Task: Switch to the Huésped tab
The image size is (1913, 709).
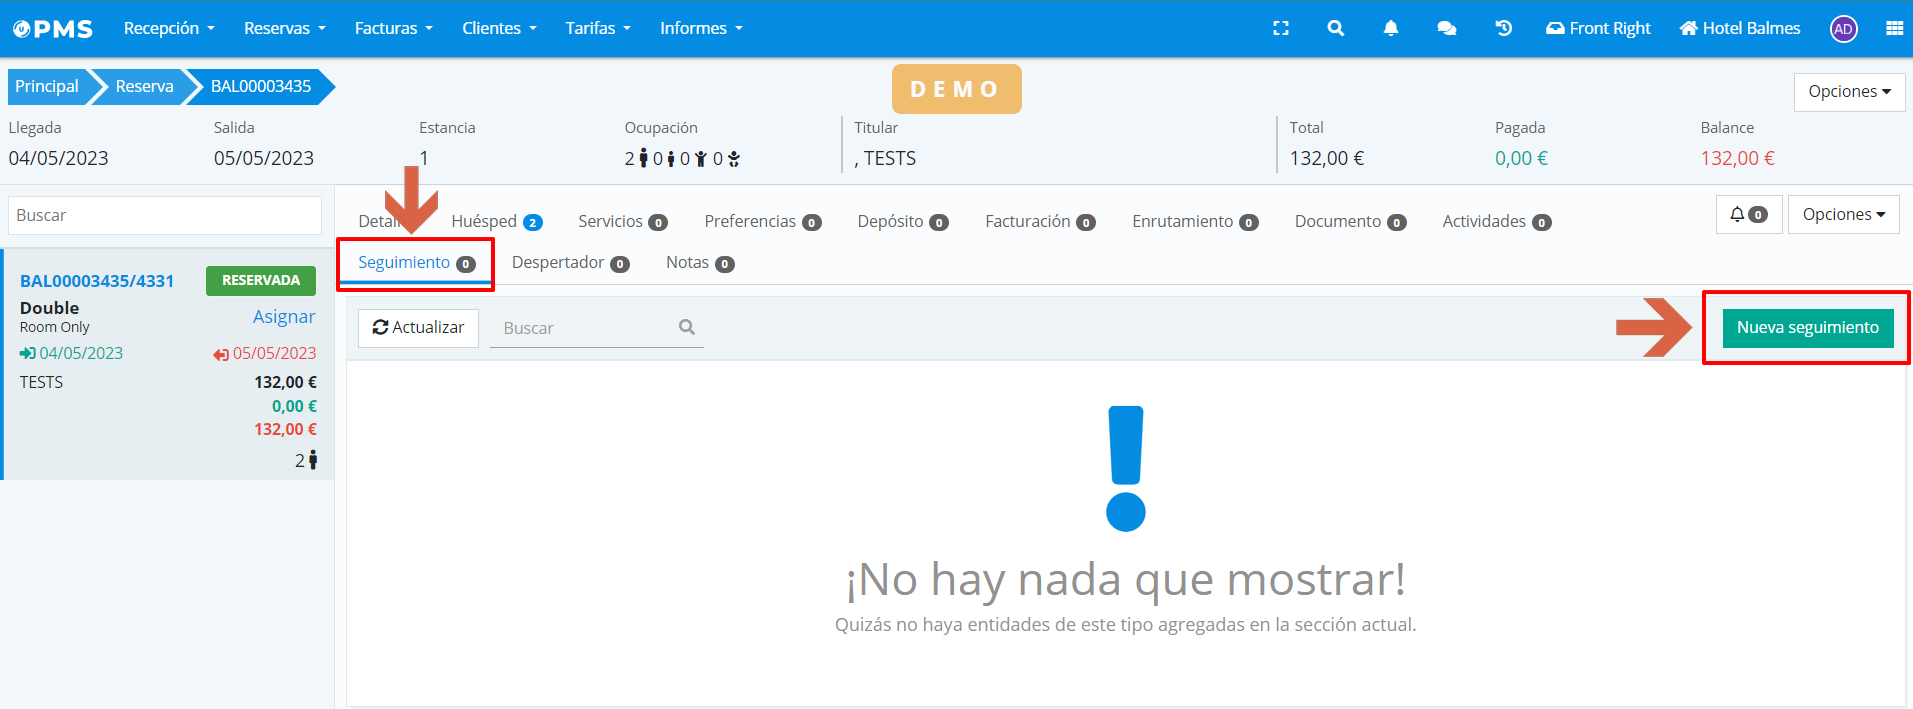Action: (x=496, y=221)
